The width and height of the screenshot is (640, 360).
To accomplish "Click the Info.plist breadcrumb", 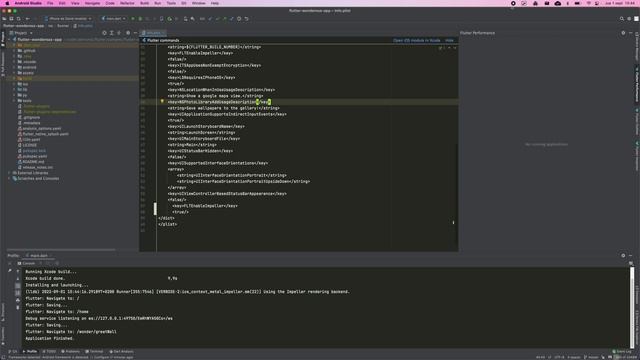I will 83,26.
